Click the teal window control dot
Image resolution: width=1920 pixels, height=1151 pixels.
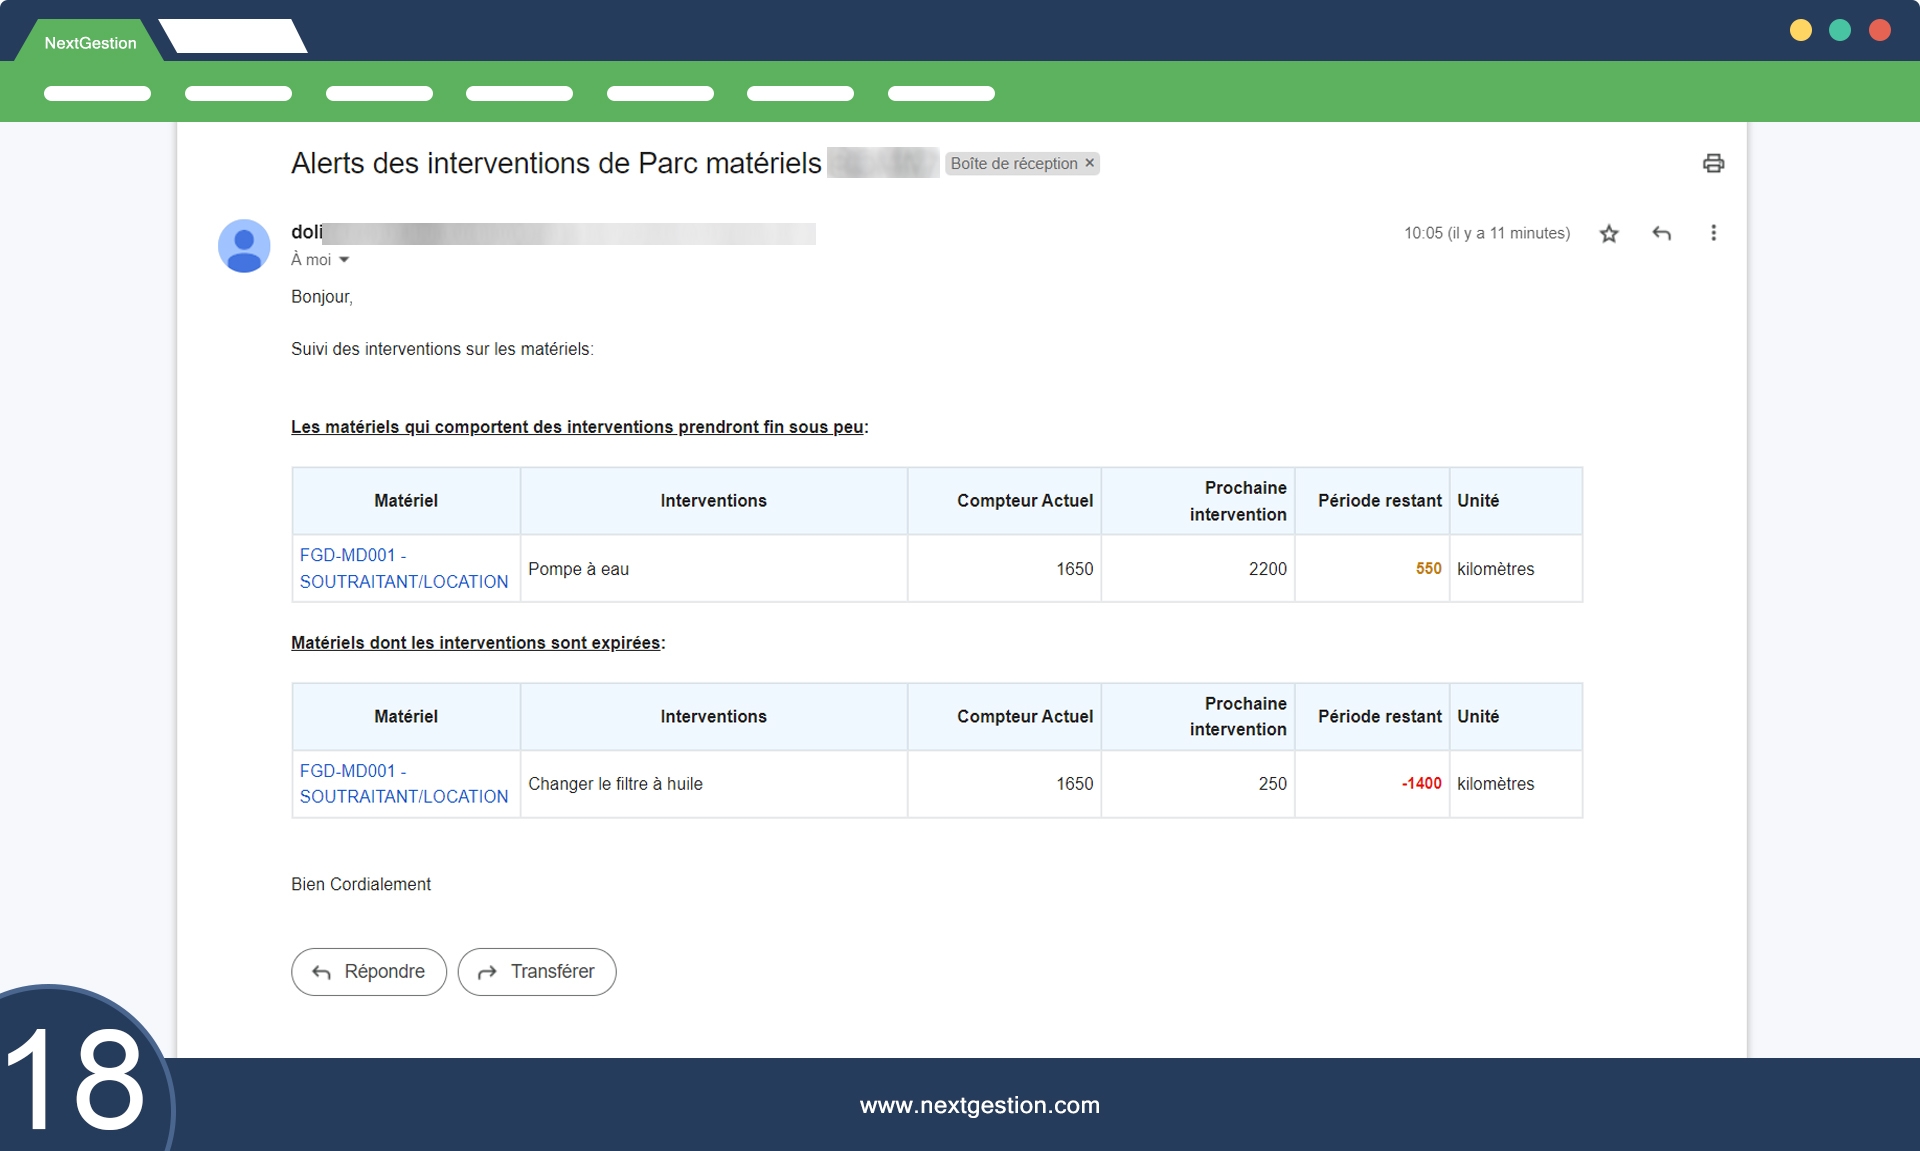point(1839,30)
